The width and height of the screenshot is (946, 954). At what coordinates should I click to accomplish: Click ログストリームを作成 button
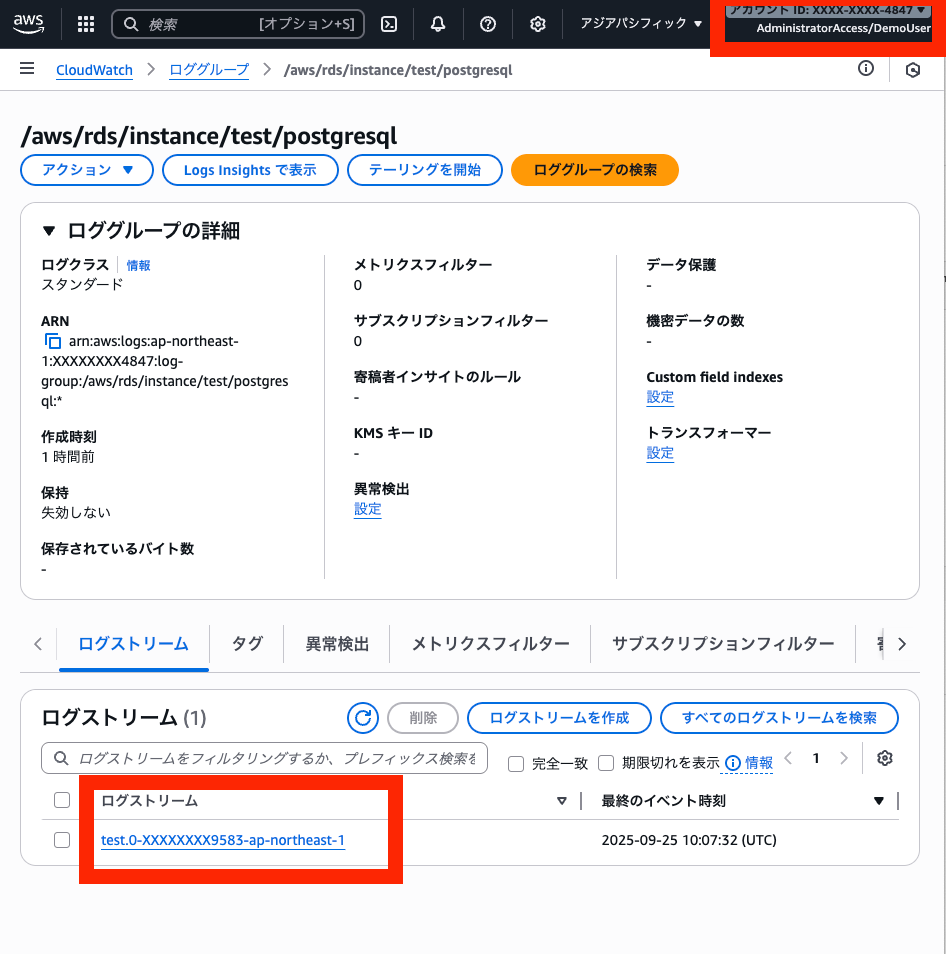559,718
